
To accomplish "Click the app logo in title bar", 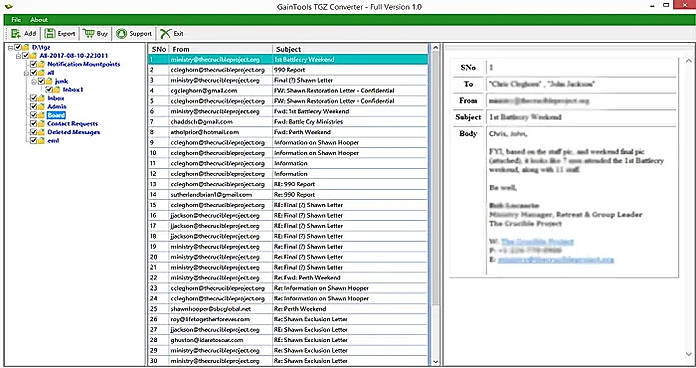I will coord(8,6).
